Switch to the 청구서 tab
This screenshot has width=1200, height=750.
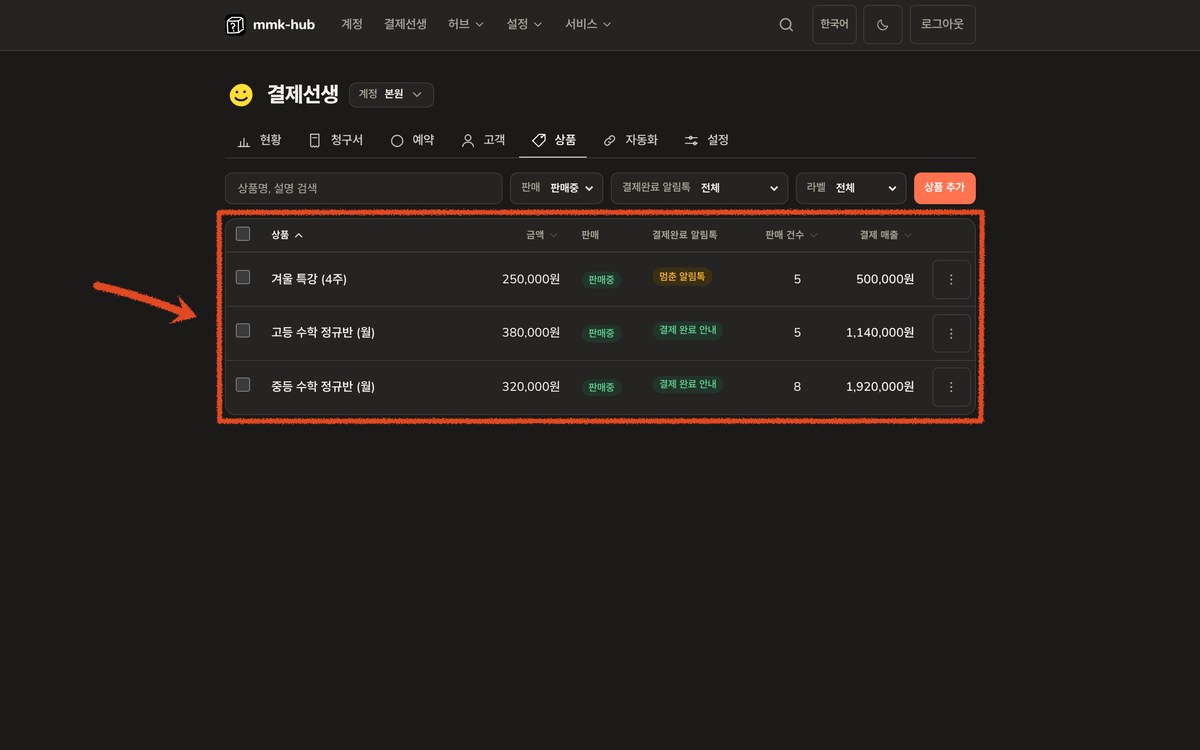[336, 140]
